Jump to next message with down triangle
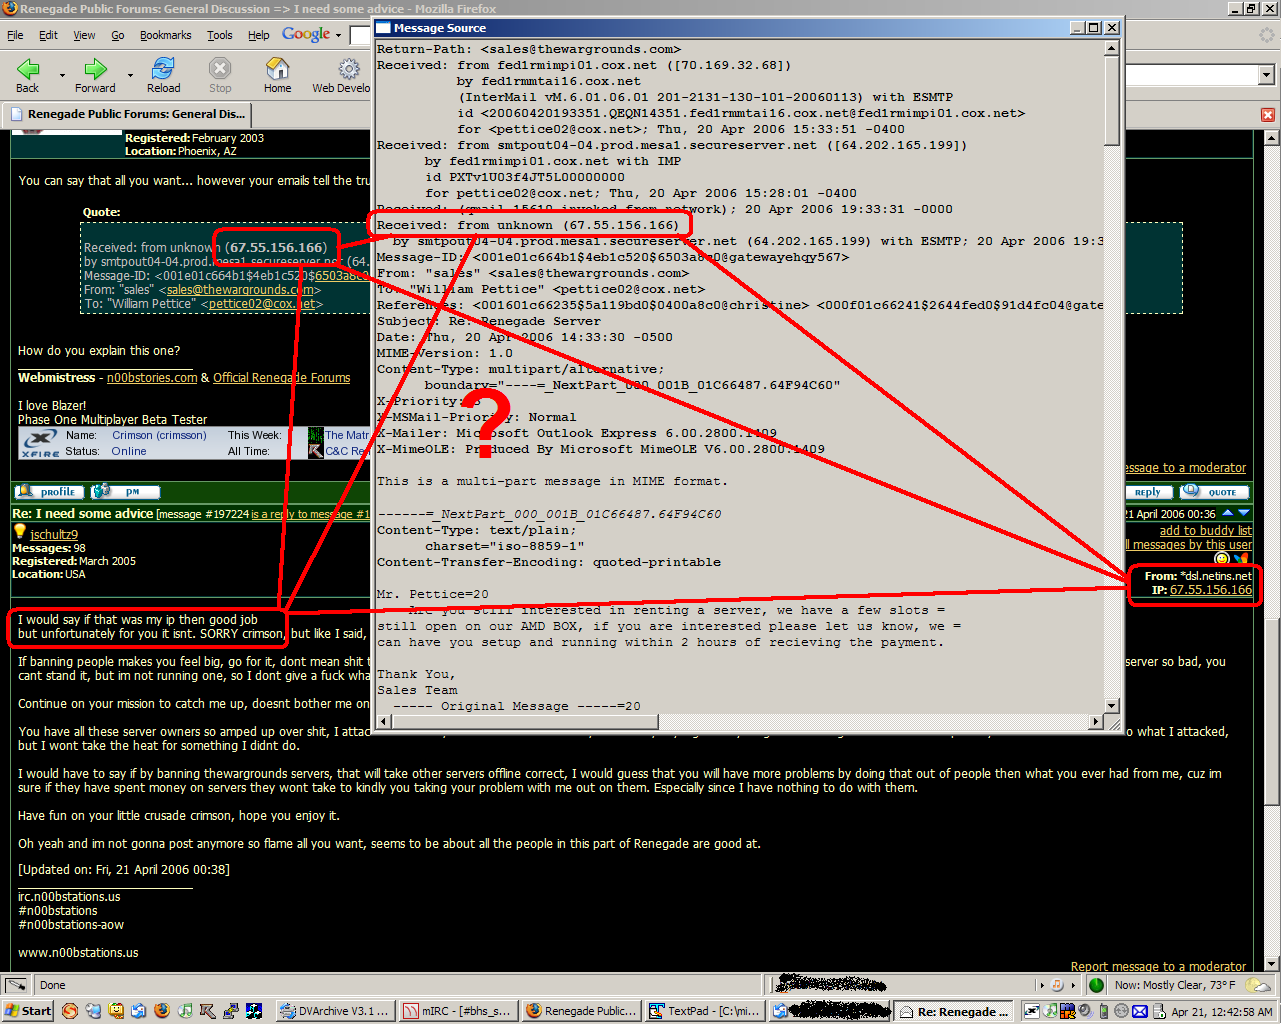This screenshot has width=1281, height=1024. [x=1244, y=514]
